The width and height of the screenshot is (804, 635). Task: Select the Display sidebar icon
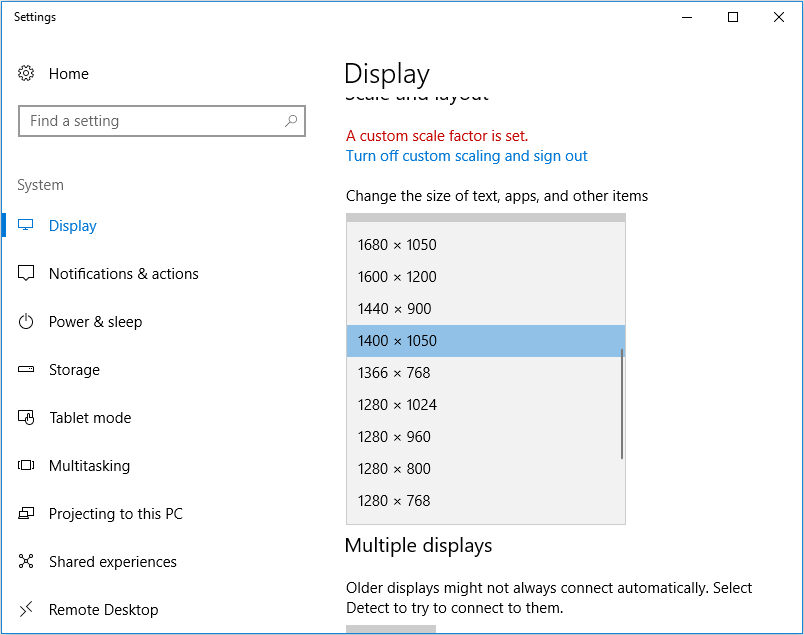27,225
